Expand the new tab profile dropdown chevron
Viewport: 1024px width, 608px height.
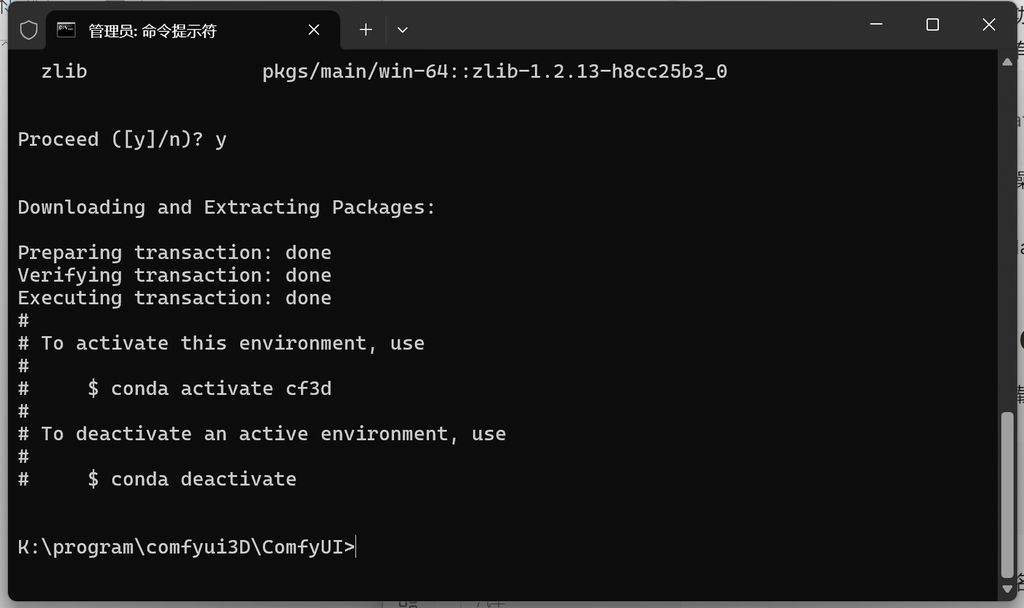(x=402, y=30)
